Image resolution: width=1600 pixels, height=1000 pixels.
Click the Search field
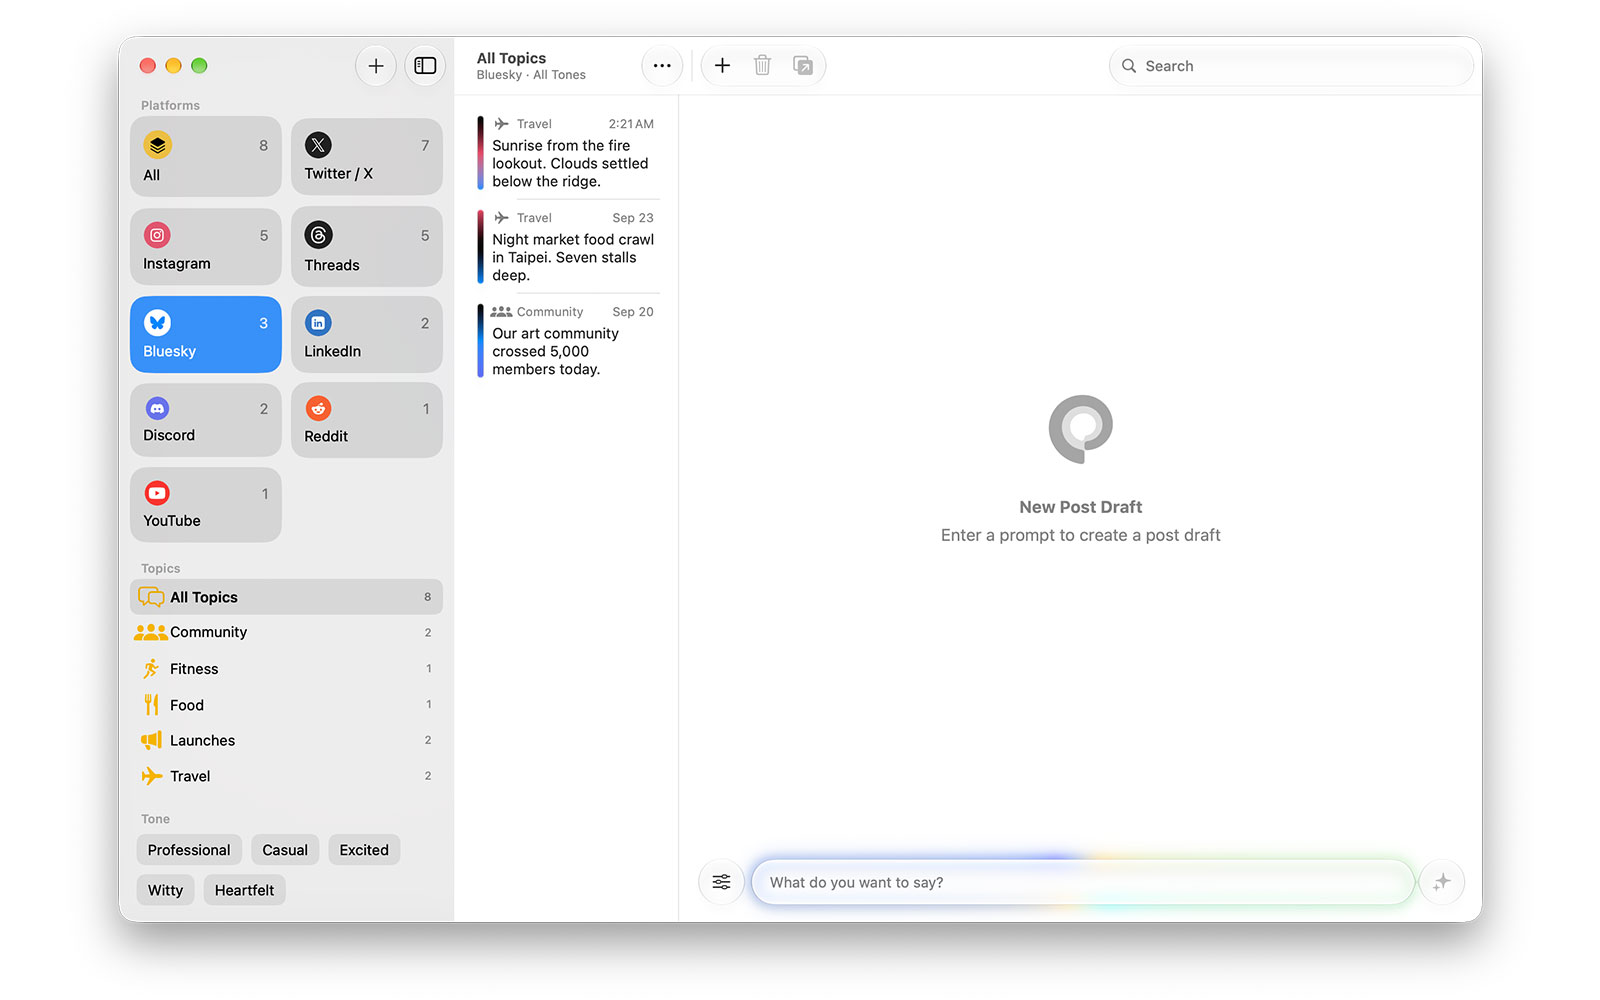point(1291,66)
